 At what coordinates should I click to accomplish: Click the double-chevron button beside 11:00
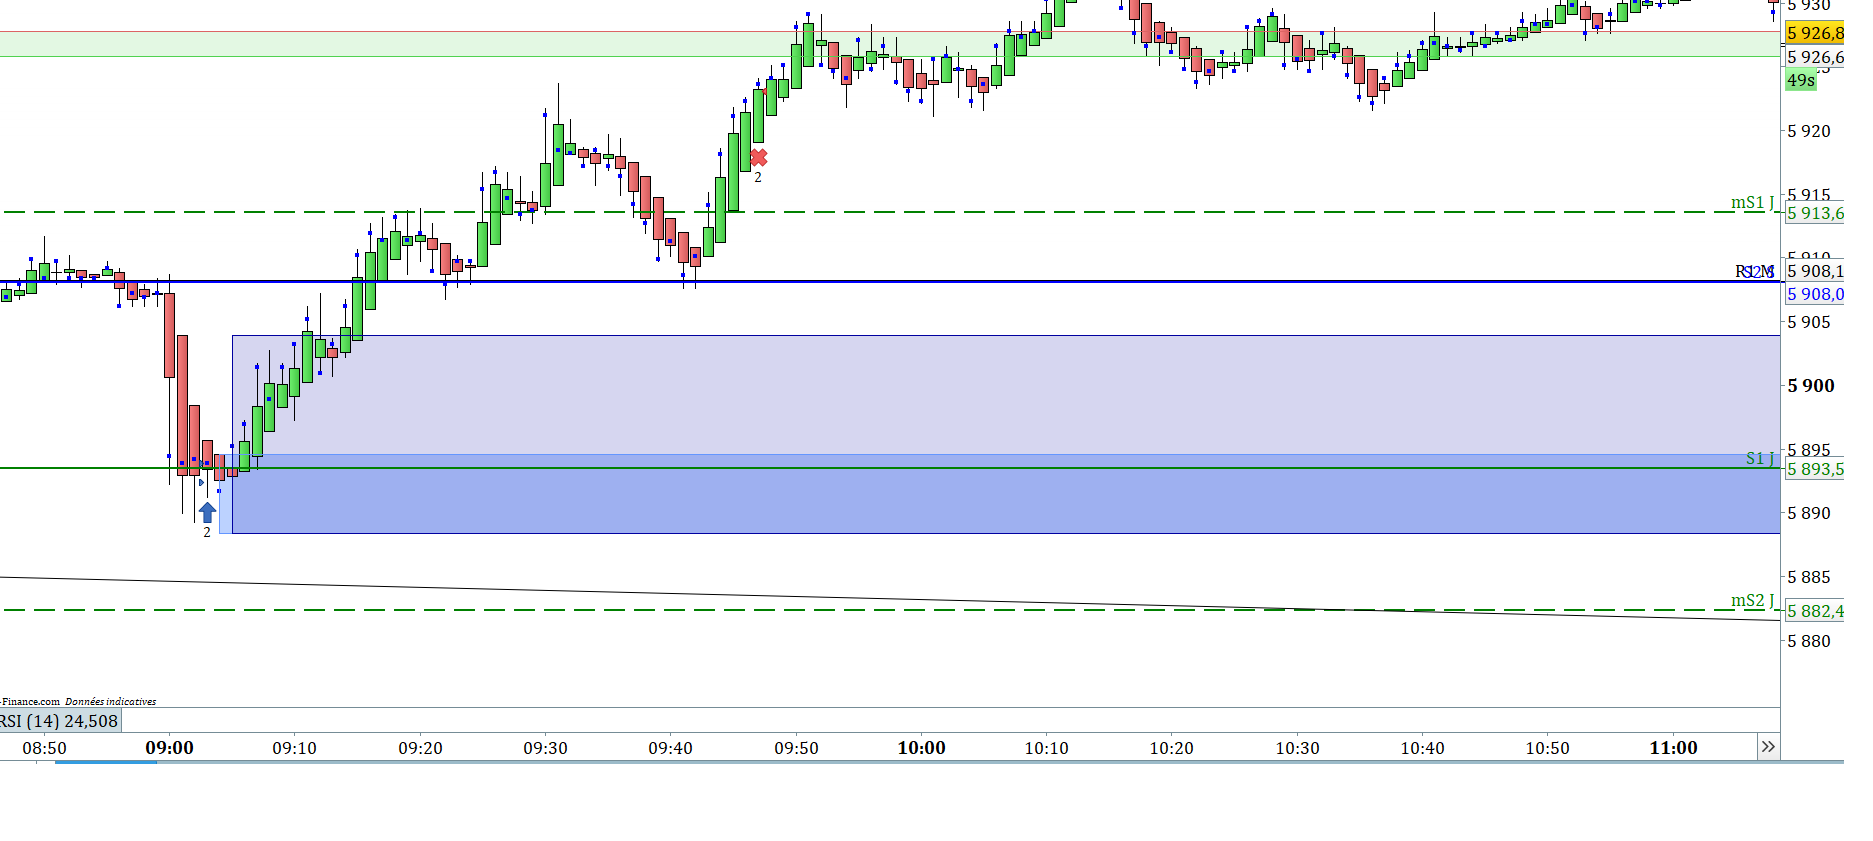pos(1768,747)
